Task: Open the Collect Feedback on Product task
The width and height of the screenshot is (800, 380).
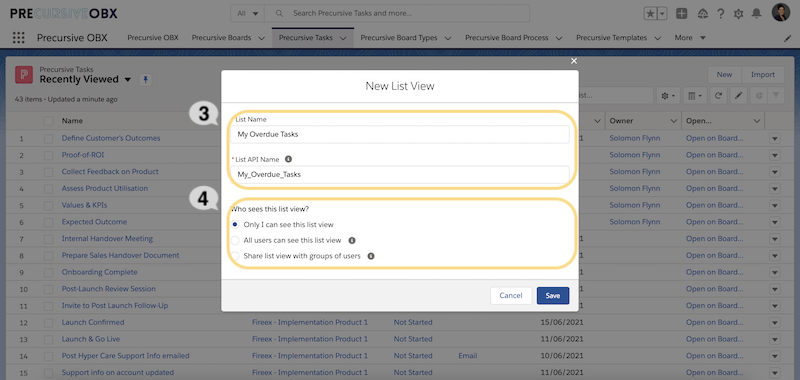Action: pyautogui.click(x=110, y=172)
